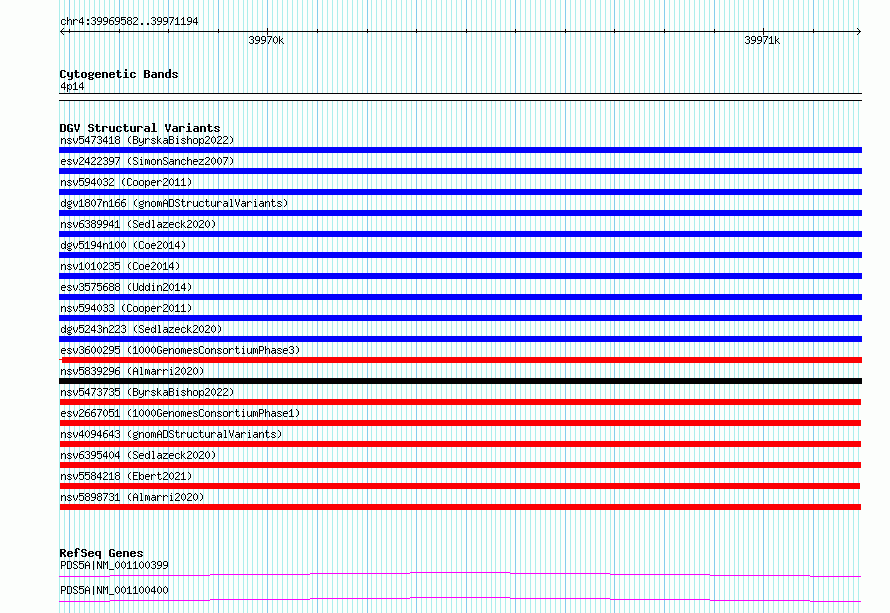Screen dimensions: 890x613
Task: Click the 39970k ruler tick label
Action: (266, 40)
